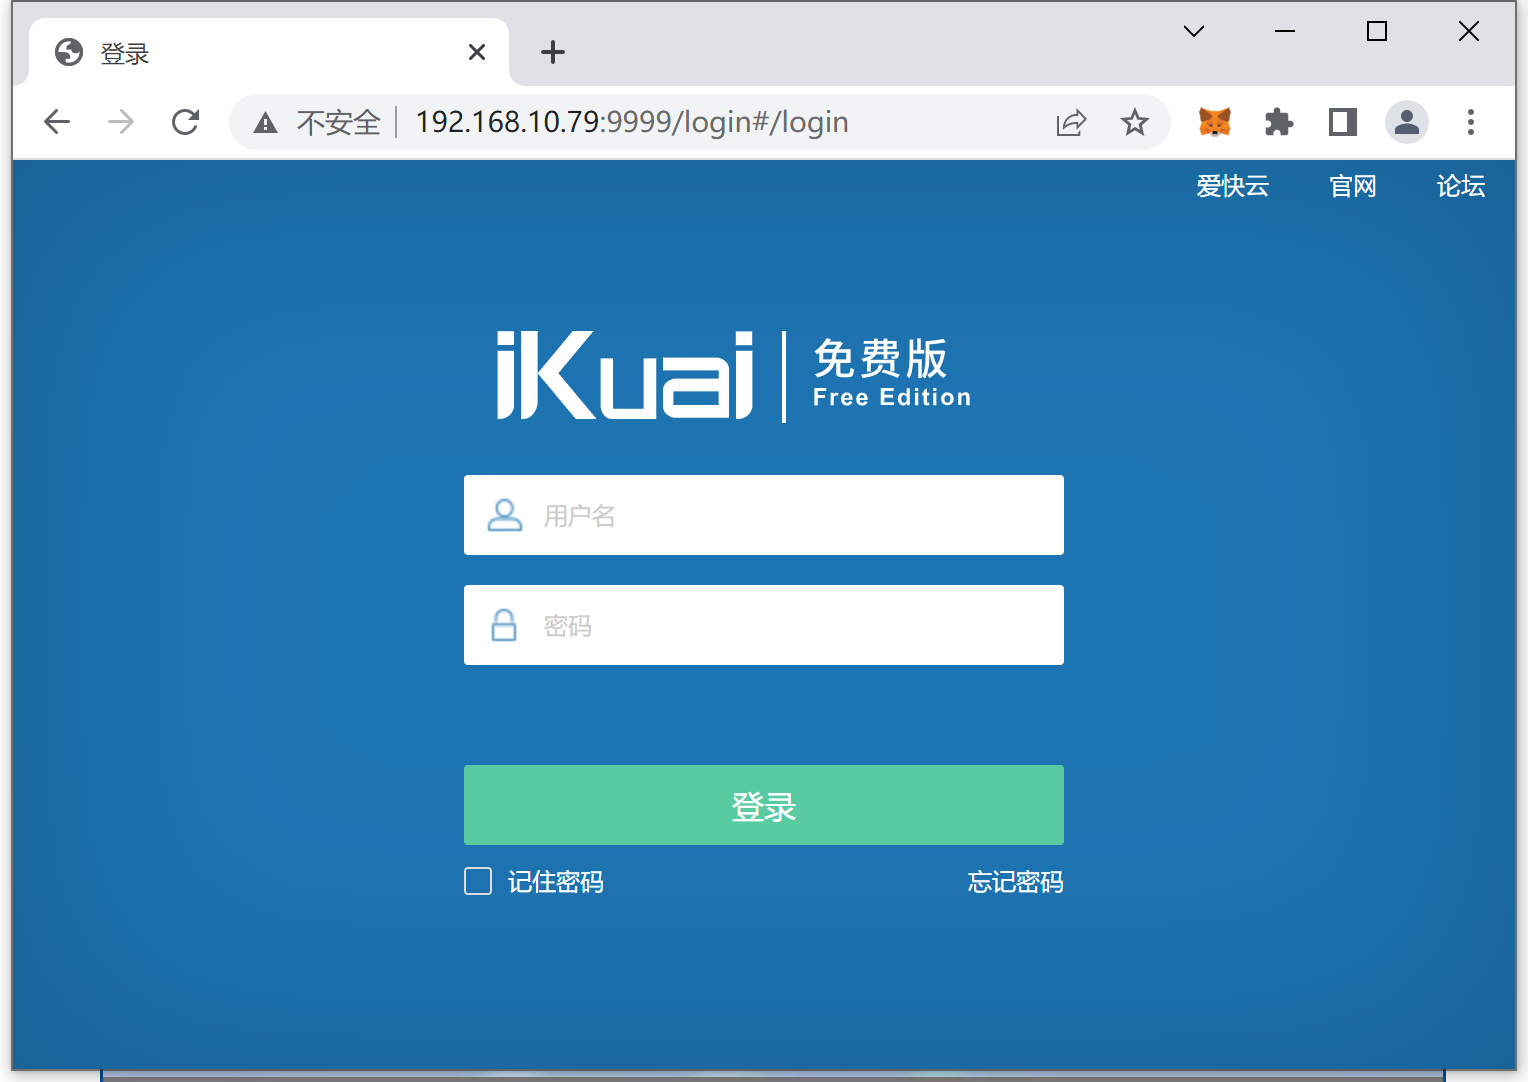Enable the 记住密码 checkbox

(x=478, y=881)
